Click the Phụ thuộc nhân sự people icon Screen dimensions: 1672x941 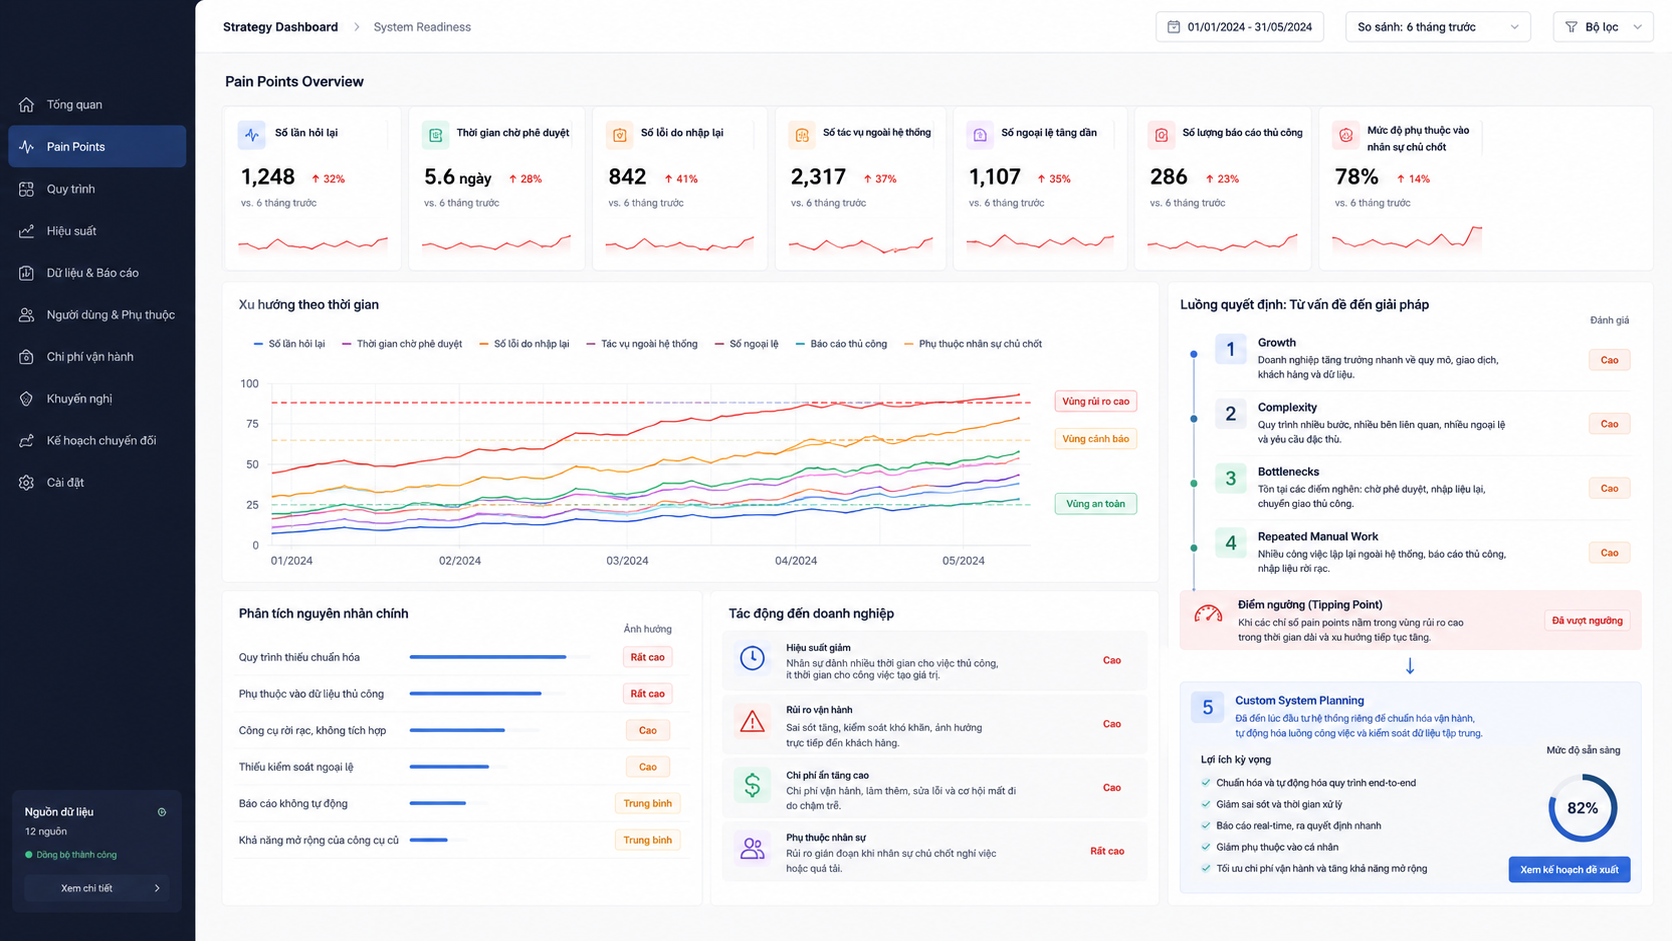click(x=752, y=849)
